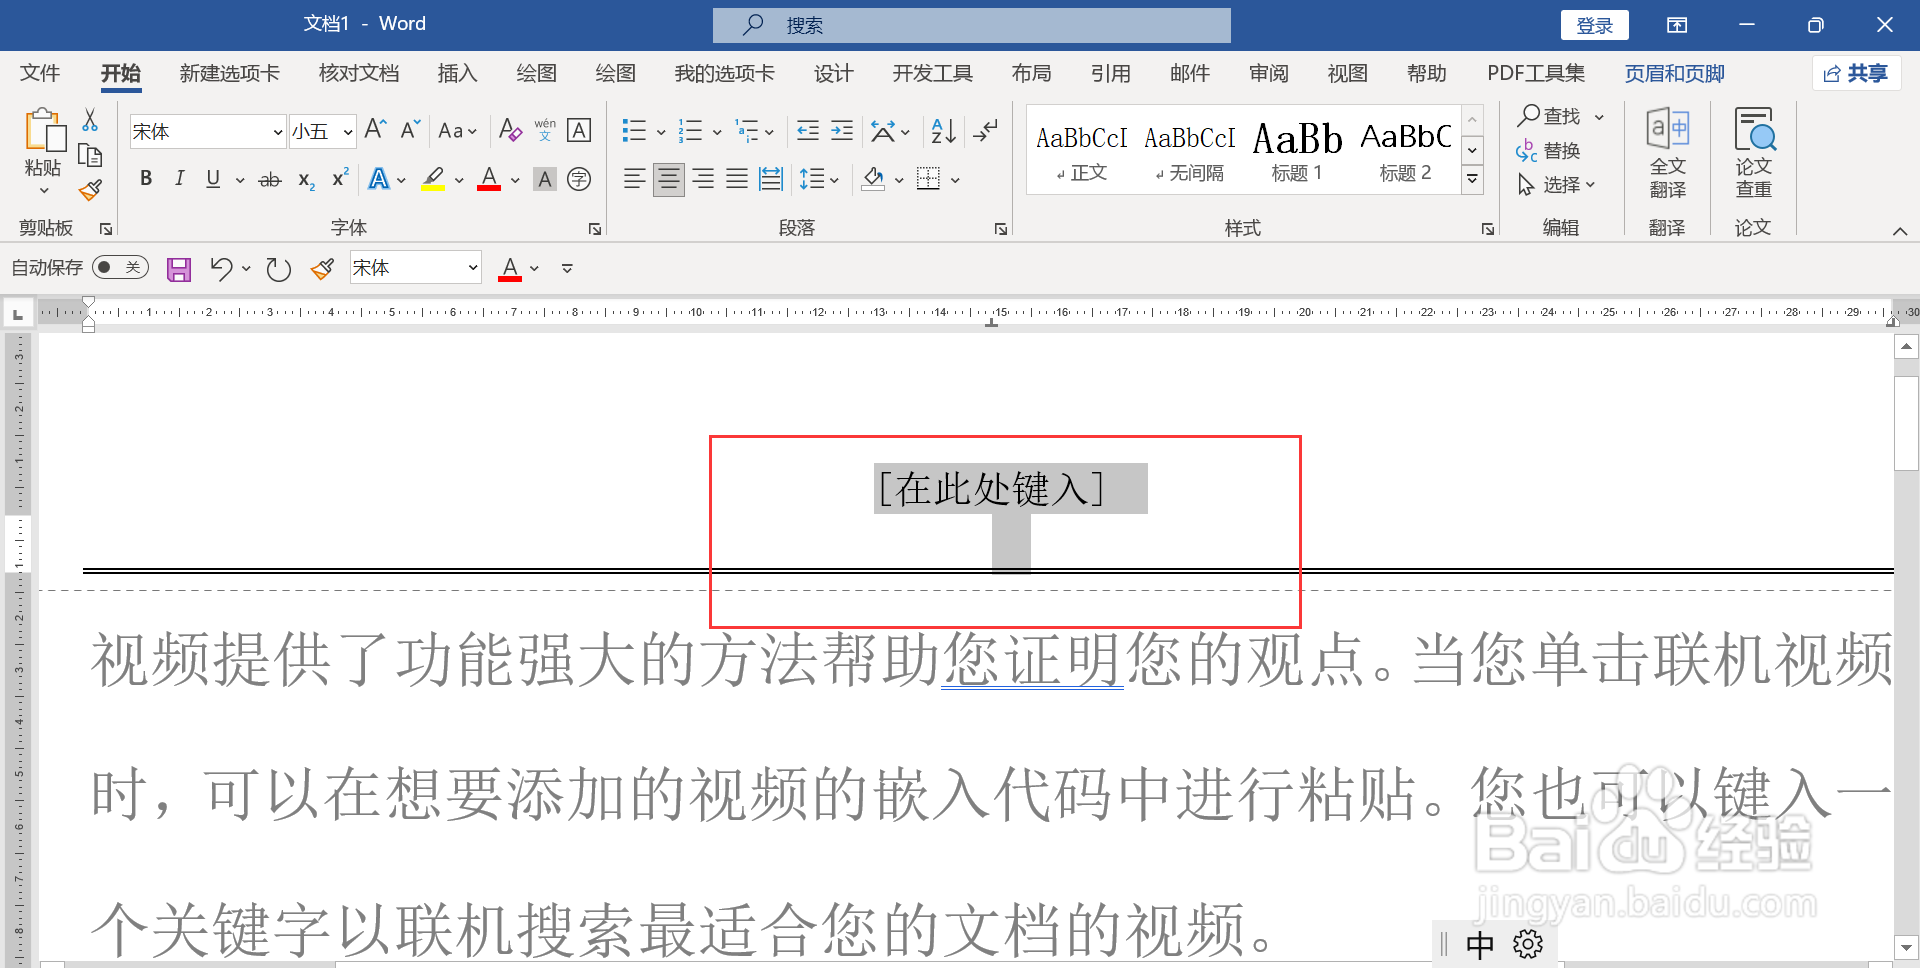Clear all formatting icon
The image size is (1920, 968).
pos(510,130)
